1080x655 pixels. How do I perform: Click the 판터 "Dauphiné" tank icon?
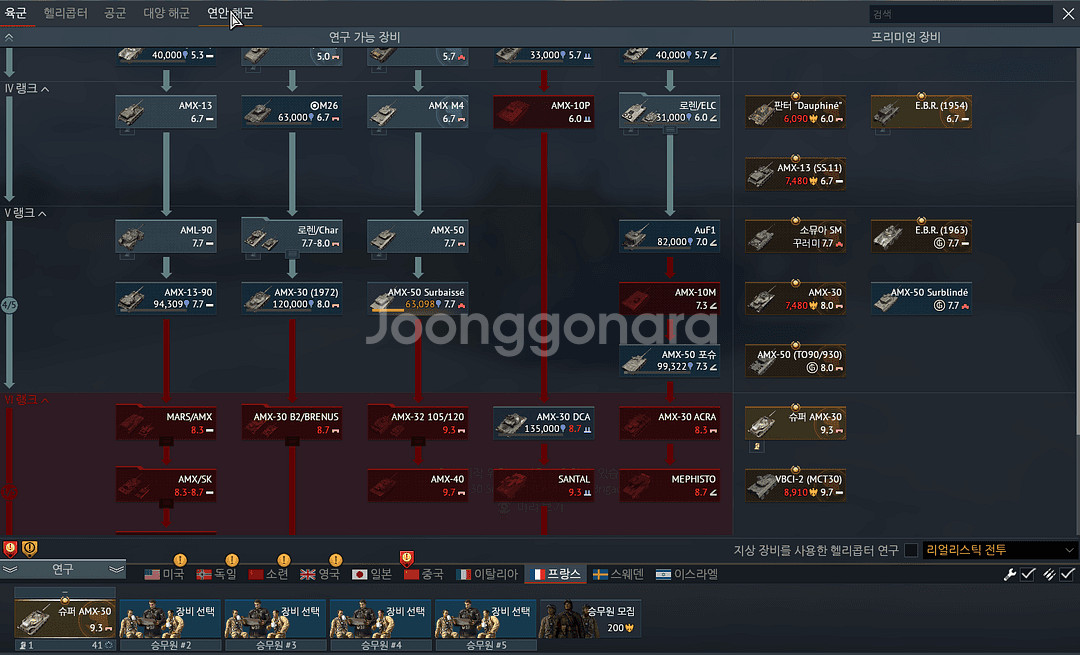point(762,113)
